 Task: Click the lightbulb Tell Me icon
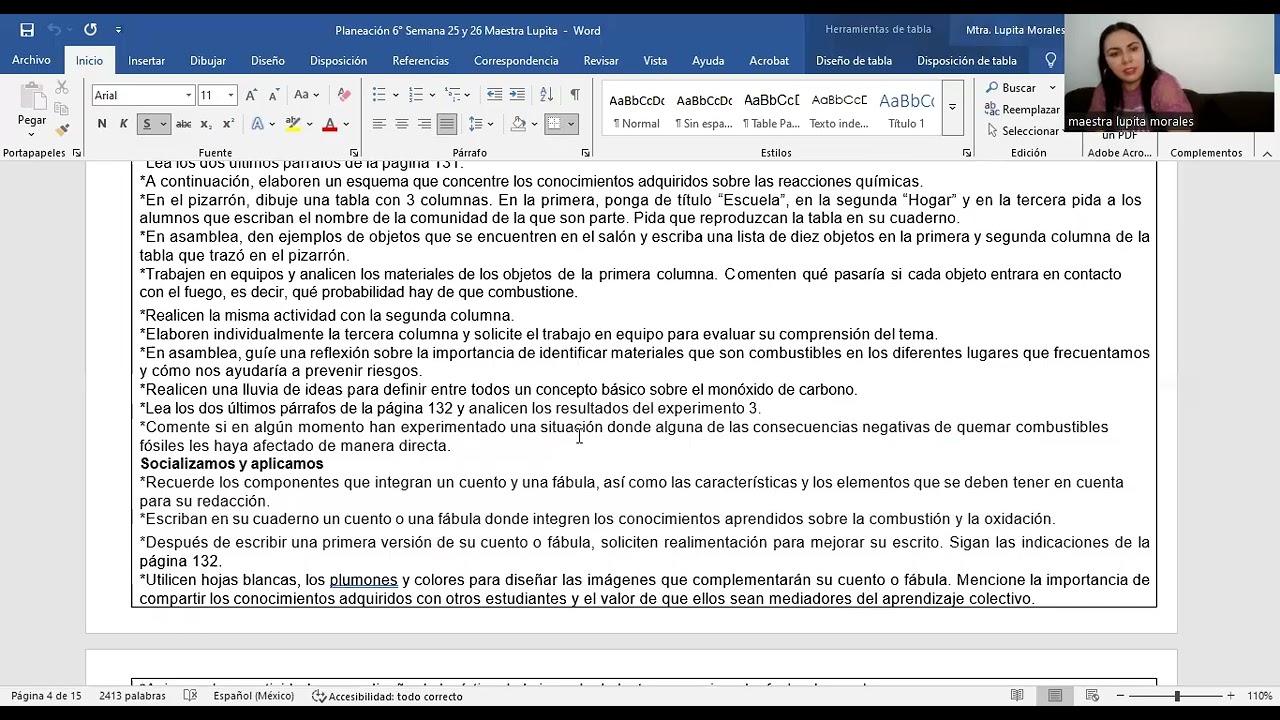(x=1051, y=60)
